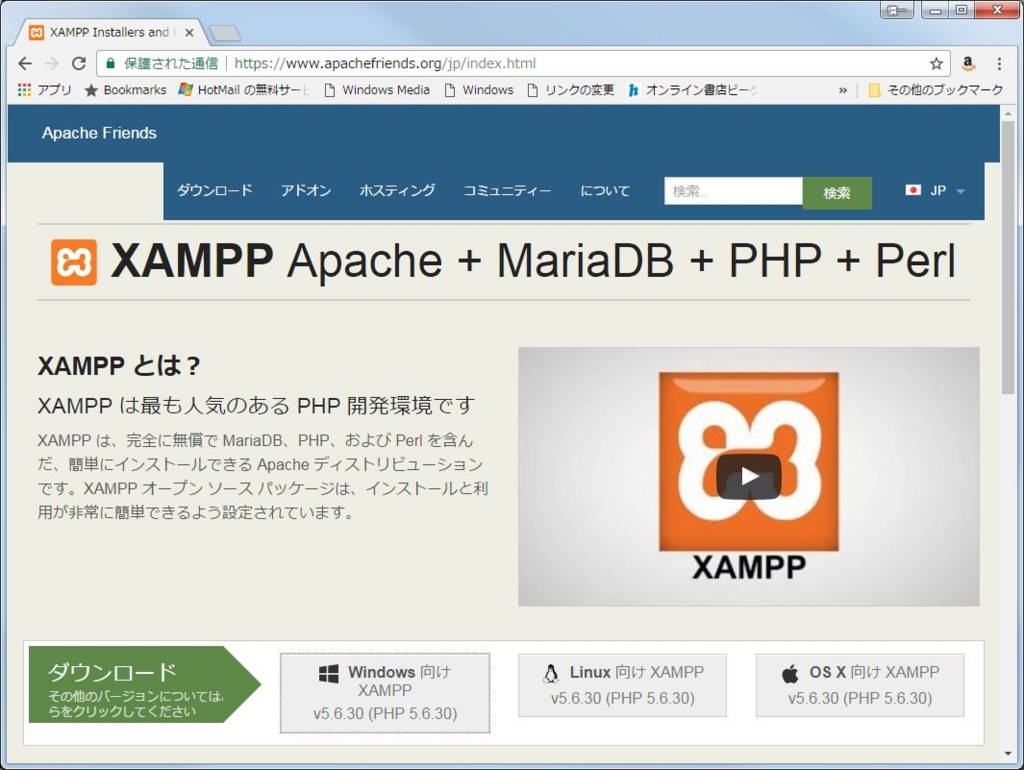The height and width of the screenshot is (770, 1024).
Task: Click the browser forward arrow
Action: point(52,63)
